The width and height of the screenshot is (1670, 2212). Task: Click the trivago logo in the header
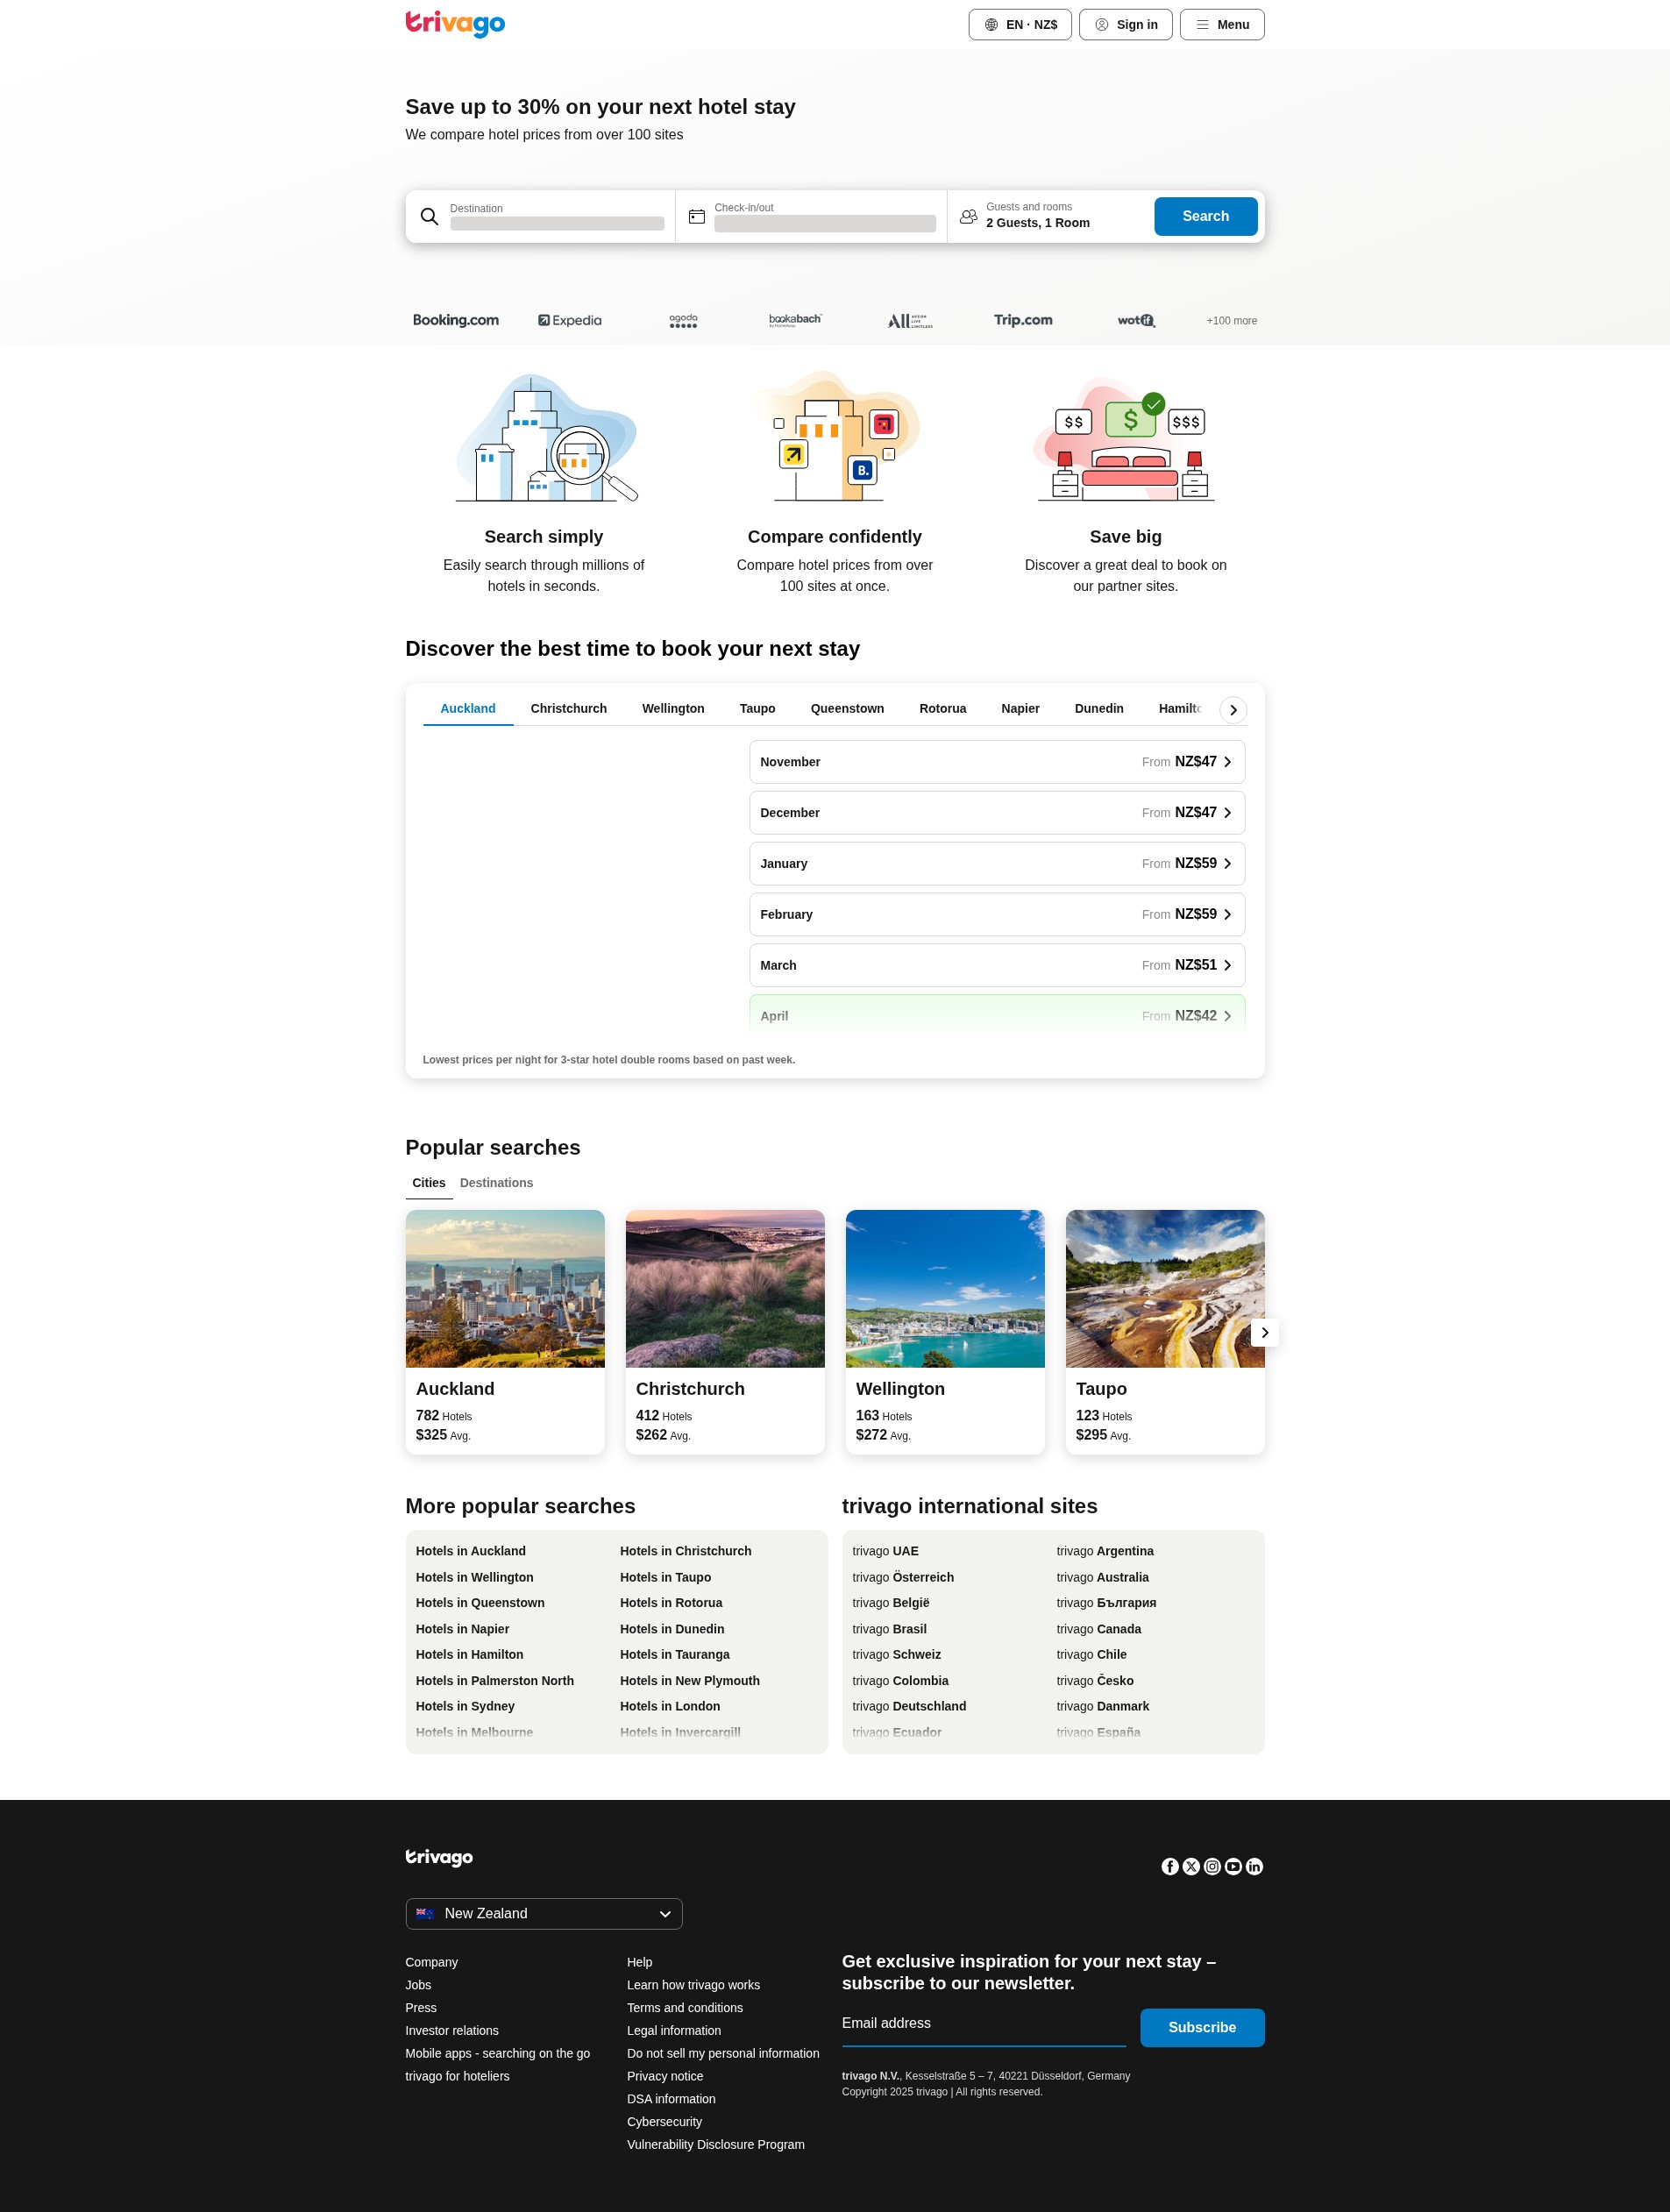click(x=455, y=23)
